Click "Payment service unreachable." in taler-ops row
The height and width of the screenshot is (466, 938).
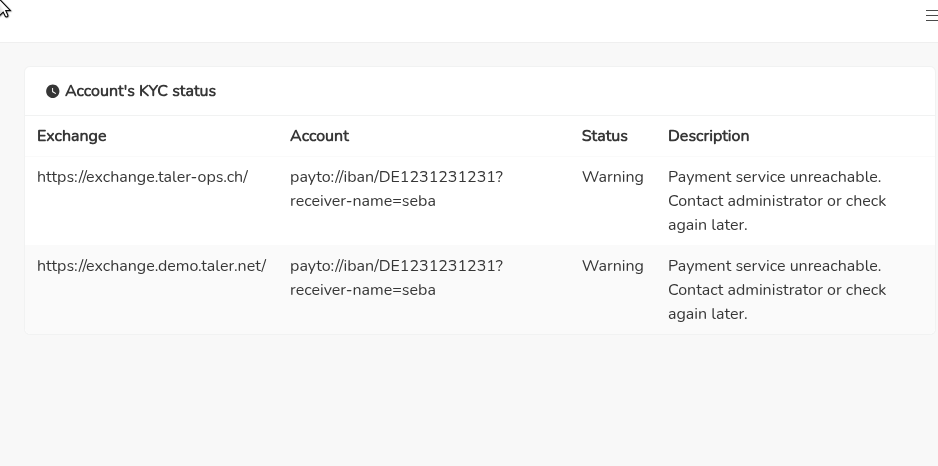click(774, 177)
